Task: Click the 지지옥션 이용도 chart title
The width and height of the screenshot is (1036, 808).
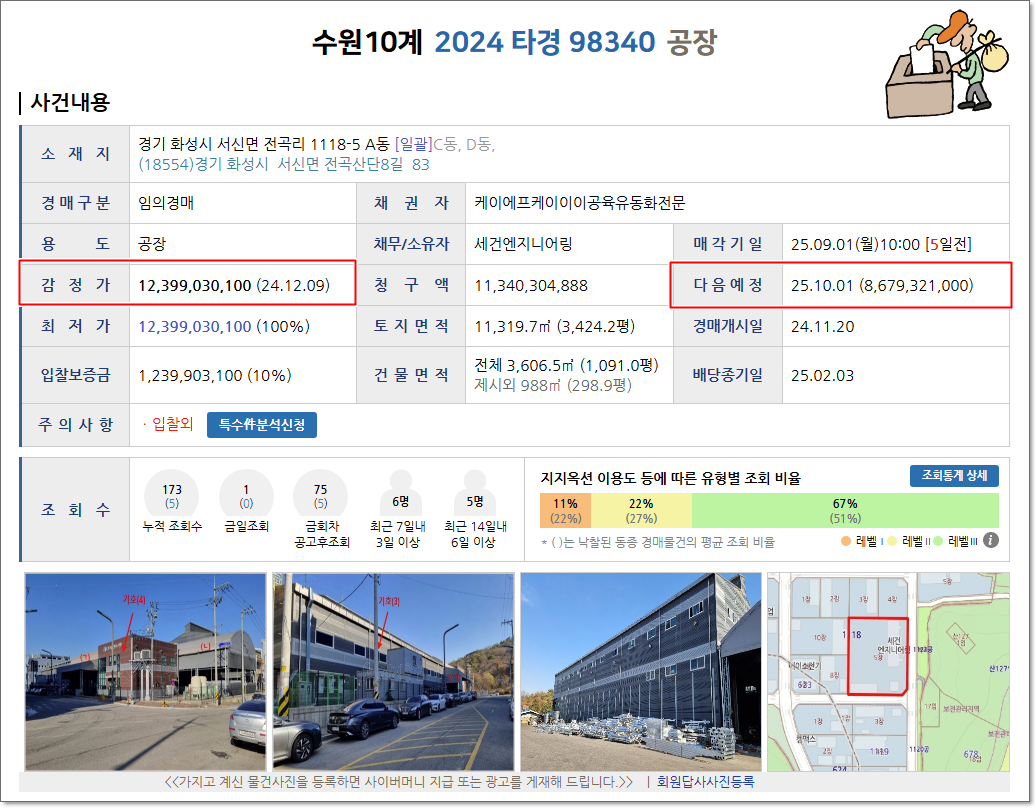Action: tap(670, 478)
